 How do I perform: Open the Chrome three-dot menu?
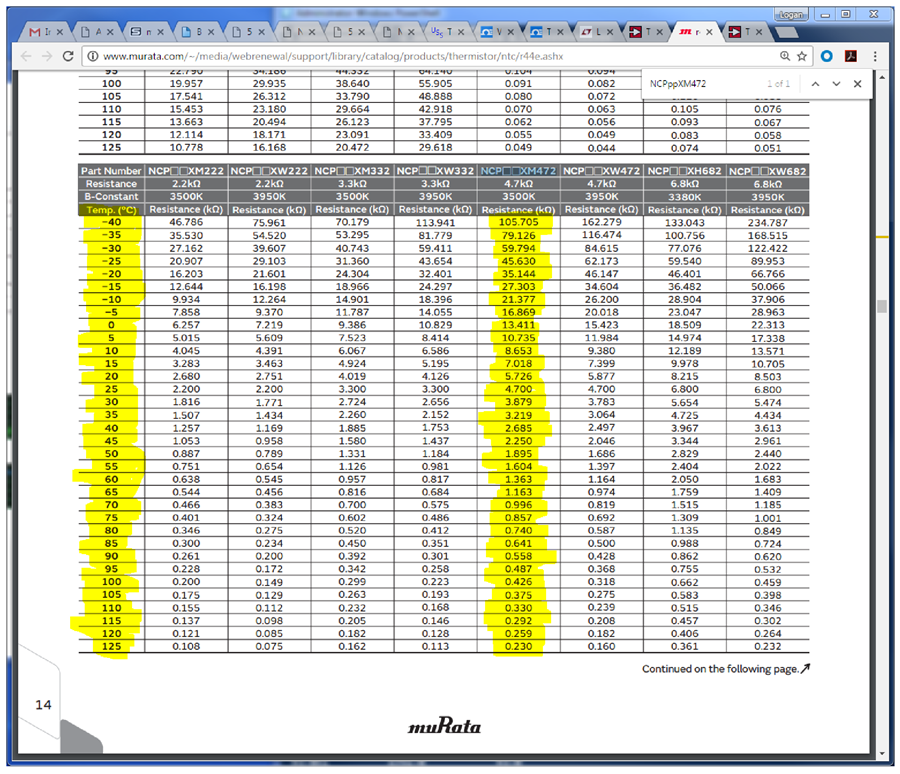(875, 56)
